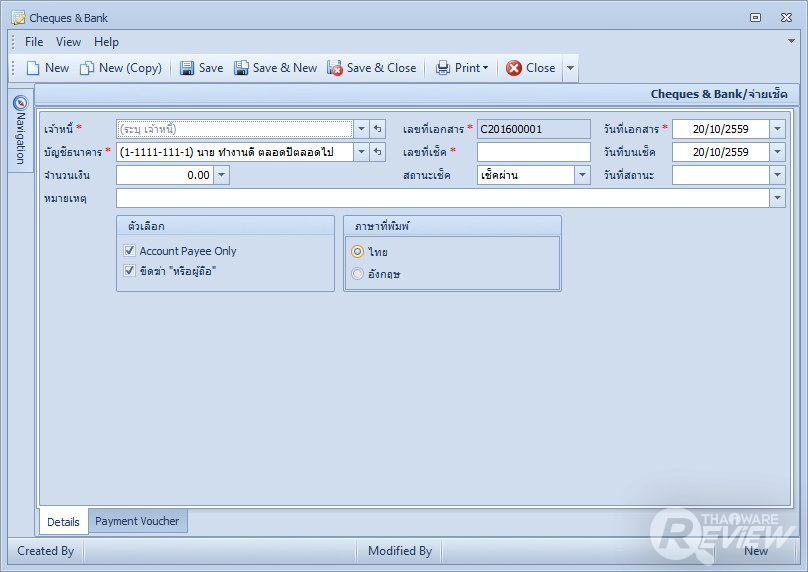808x572 pixels.
Task: Select อังกฤษ print language radio button
Action: 357,274
